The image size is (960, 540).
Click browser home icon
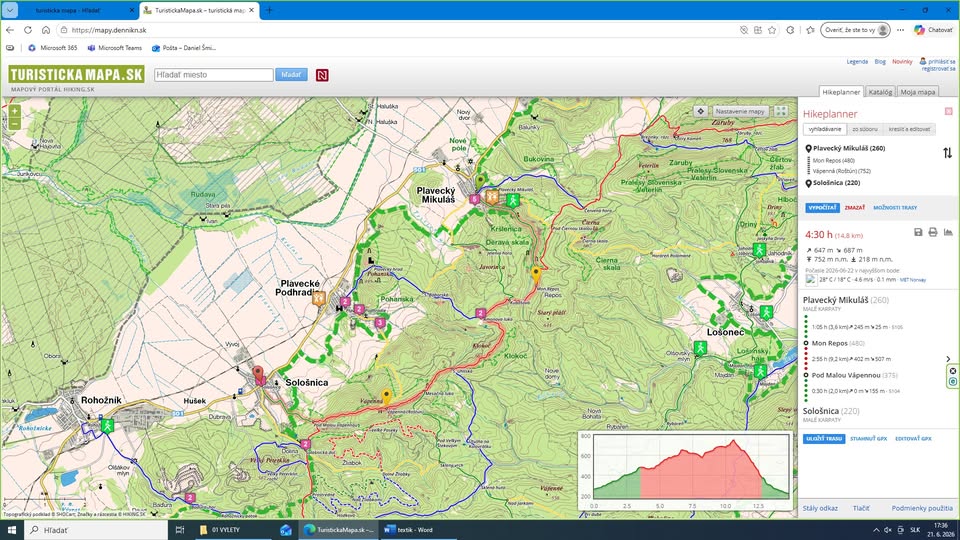46,30
